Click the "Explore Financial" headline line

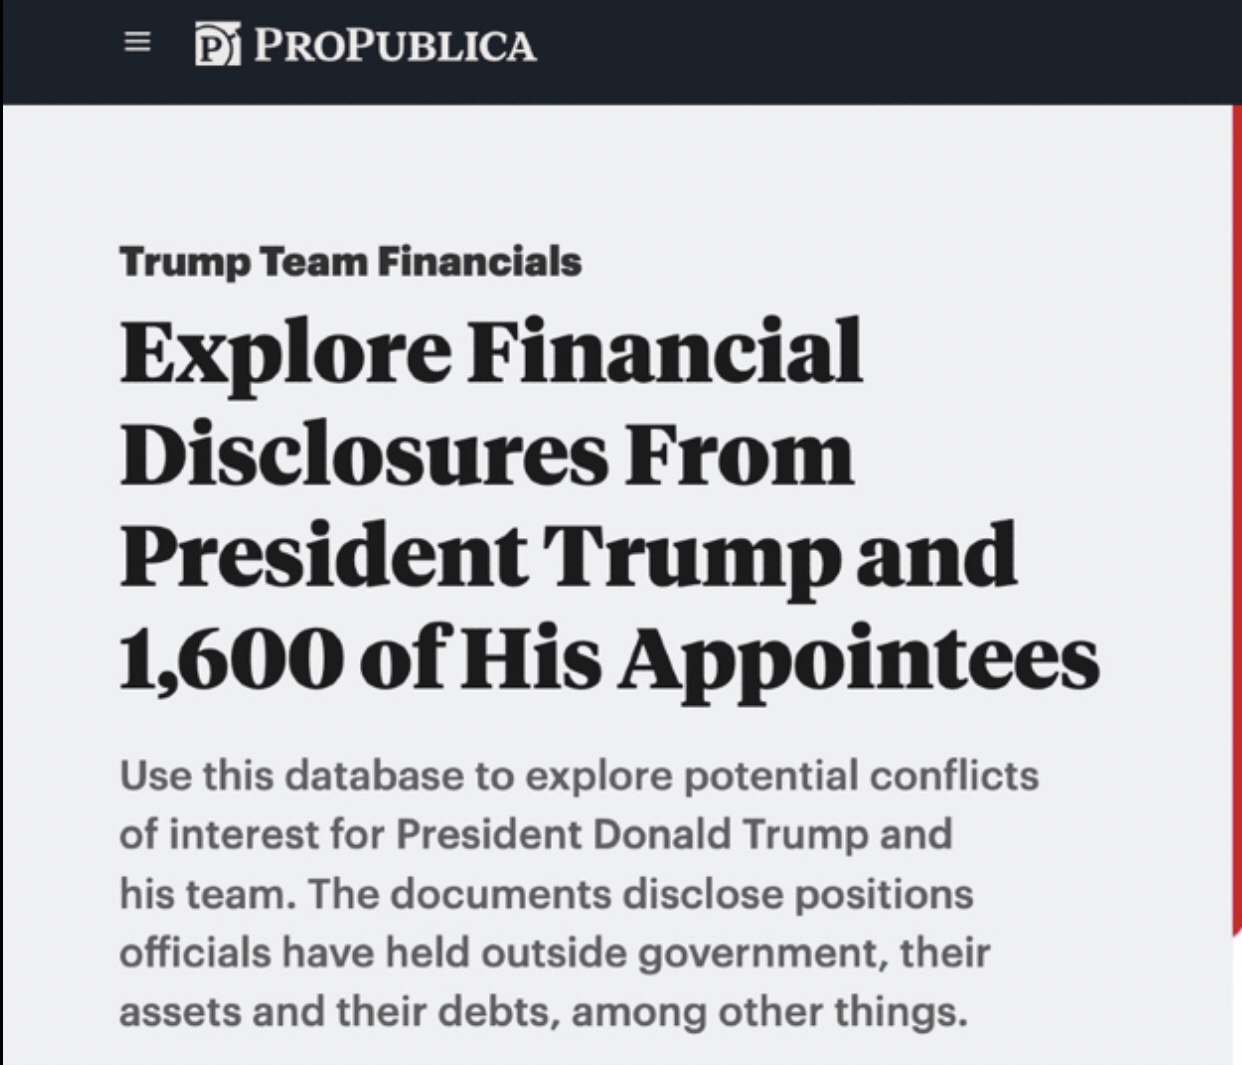[x=490, y=352]
